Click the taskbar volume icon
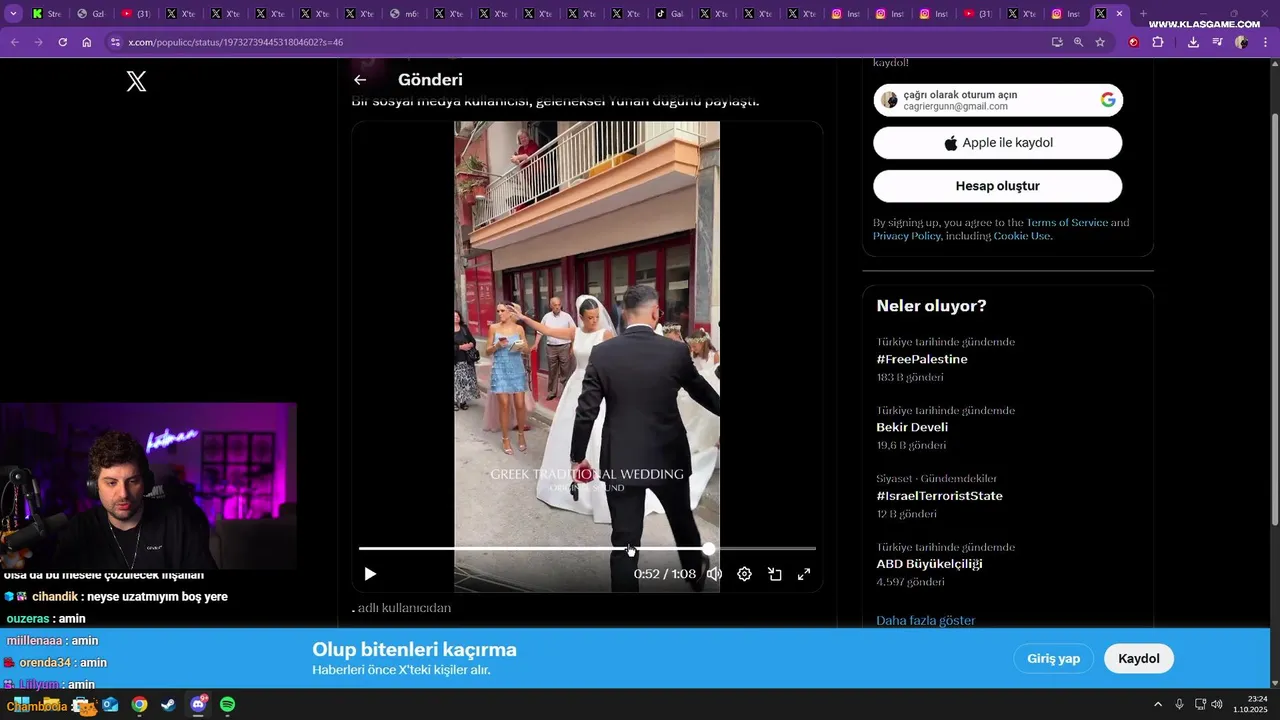The width and height of the screenshot is (1280, 720). [x=1216, y=704]
